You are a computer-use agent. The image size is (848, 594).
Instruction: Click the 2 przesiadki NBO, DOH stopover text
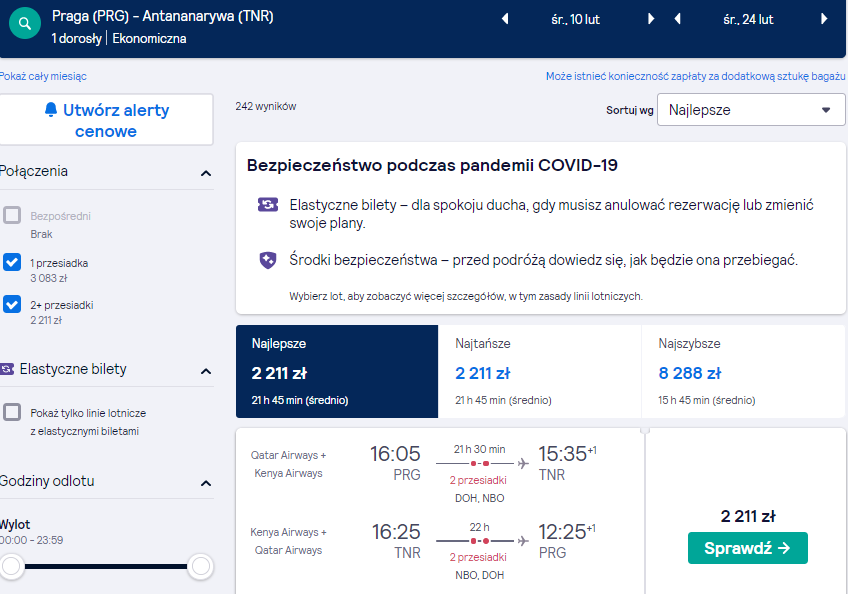pos(479,566)
